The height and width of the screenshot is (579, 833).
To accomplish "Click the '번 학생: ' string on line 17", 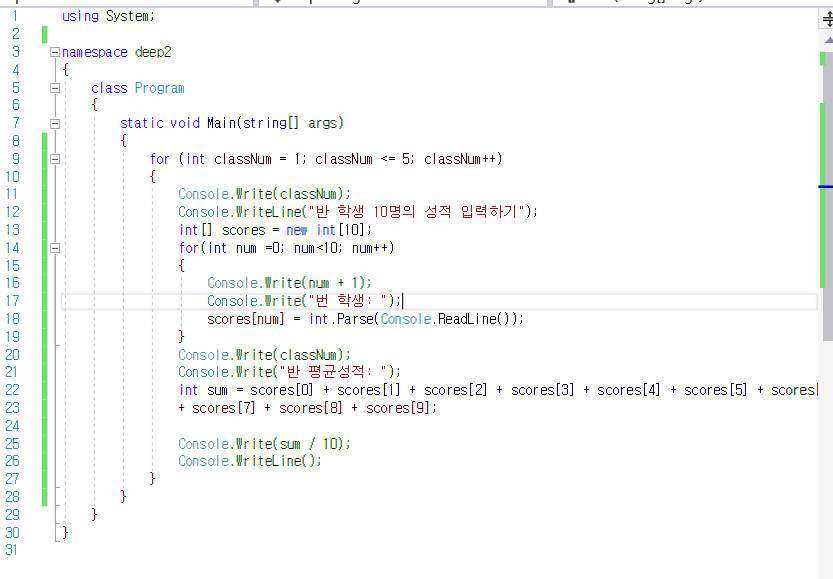I will [348, 301].
